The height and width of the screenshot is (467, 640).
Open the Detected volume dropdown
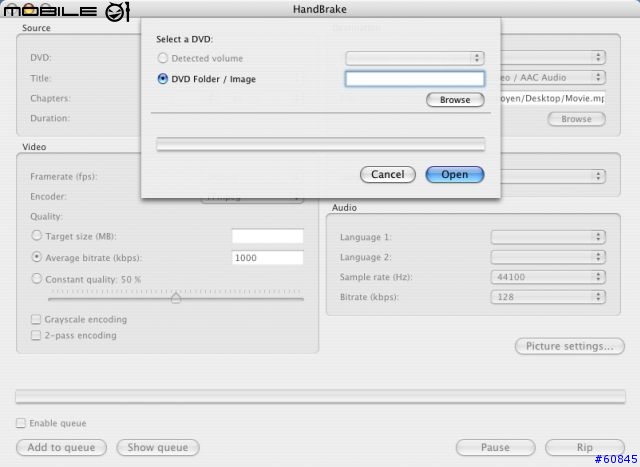415,58
